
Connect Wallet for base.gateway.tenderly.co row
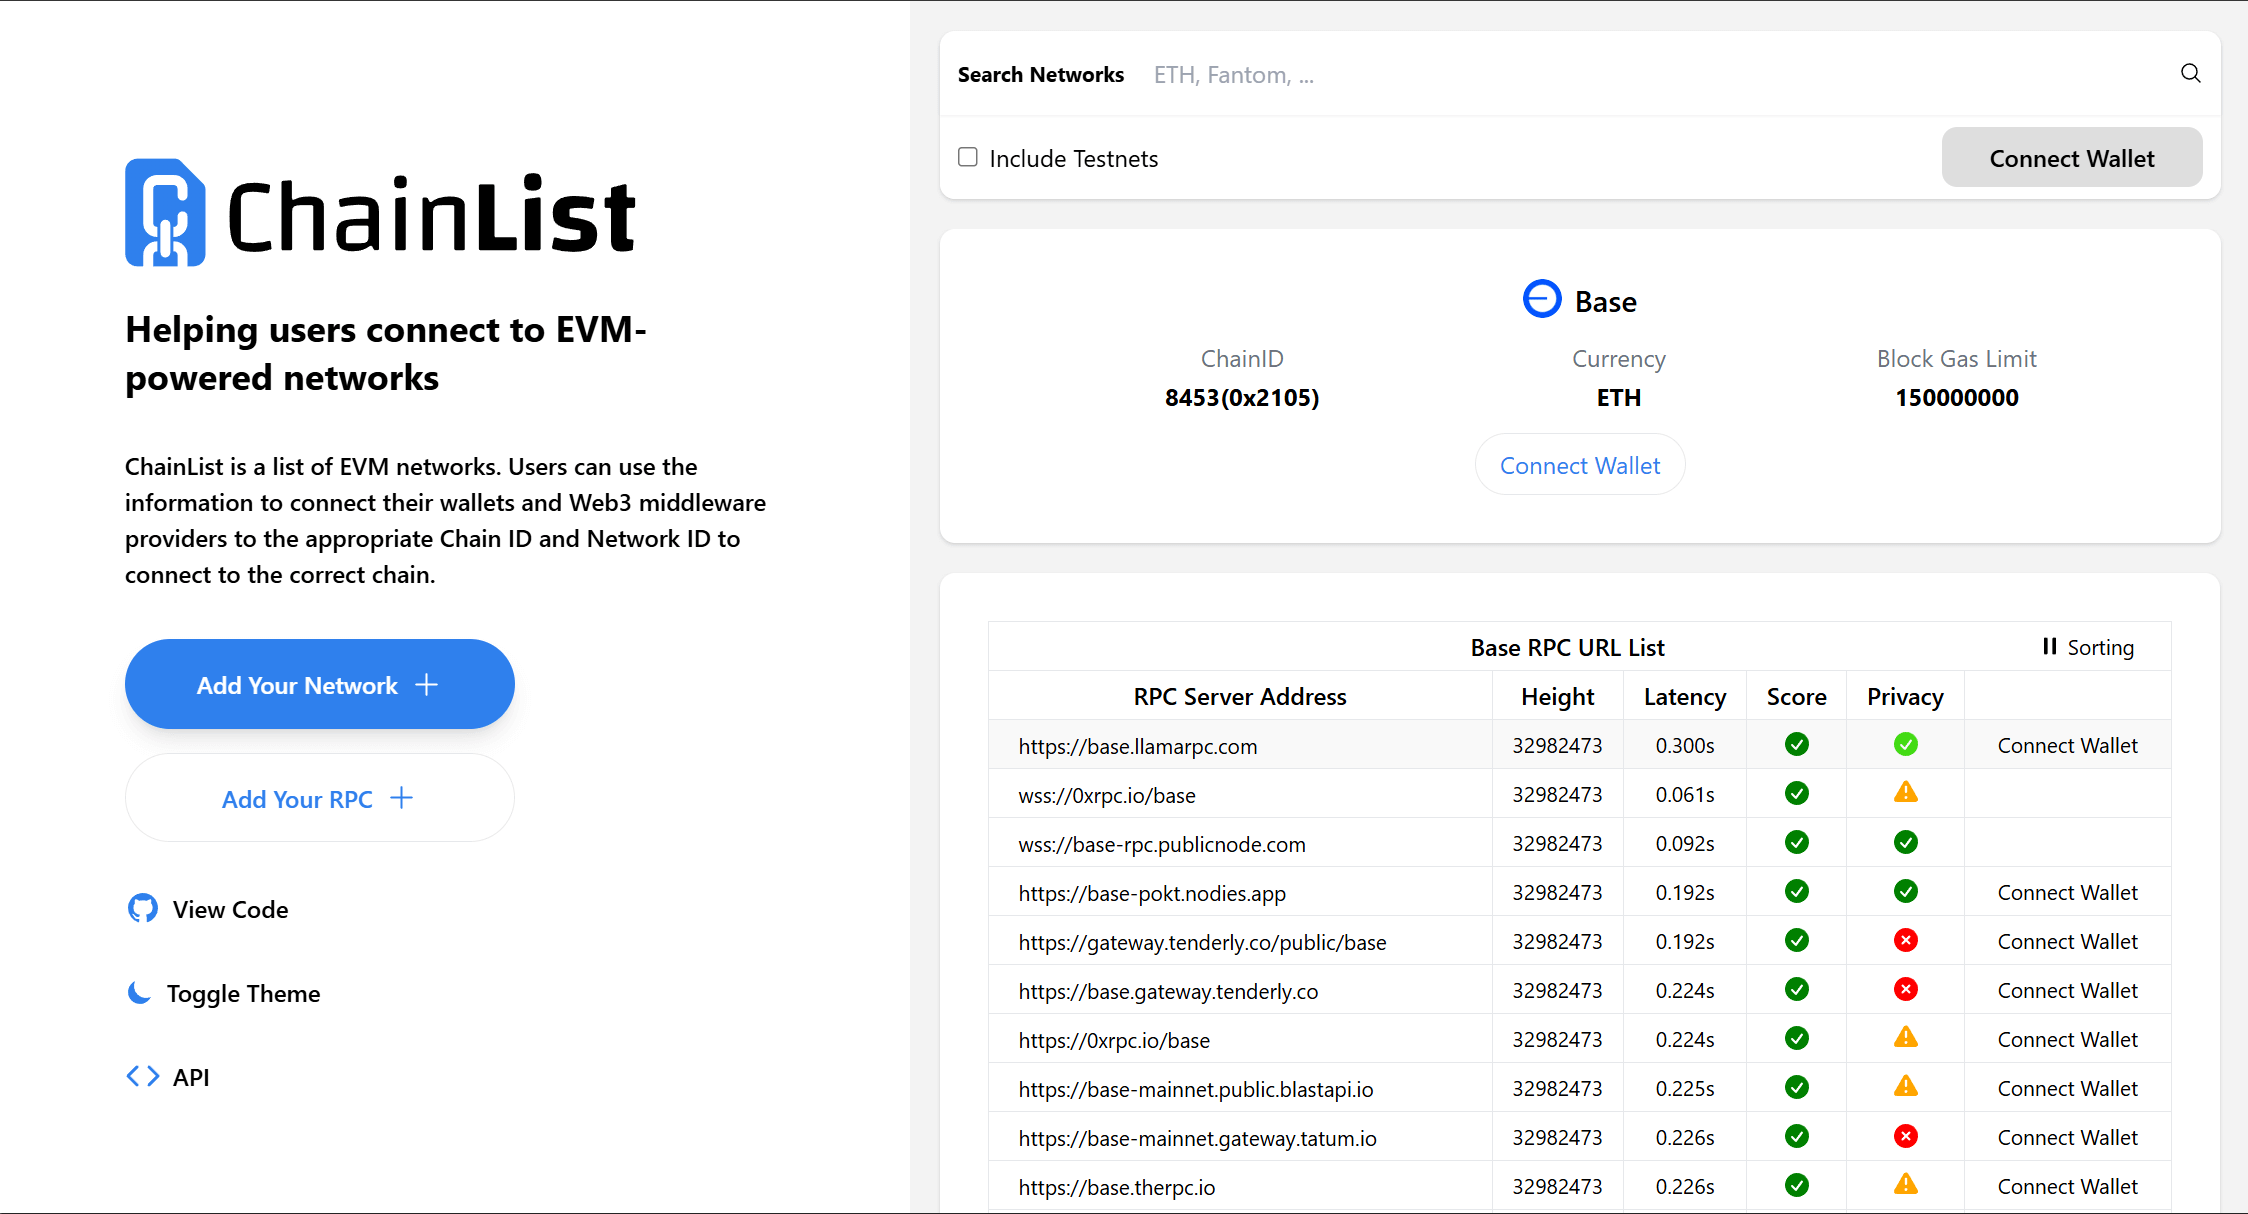click(x=2067, y=990)
